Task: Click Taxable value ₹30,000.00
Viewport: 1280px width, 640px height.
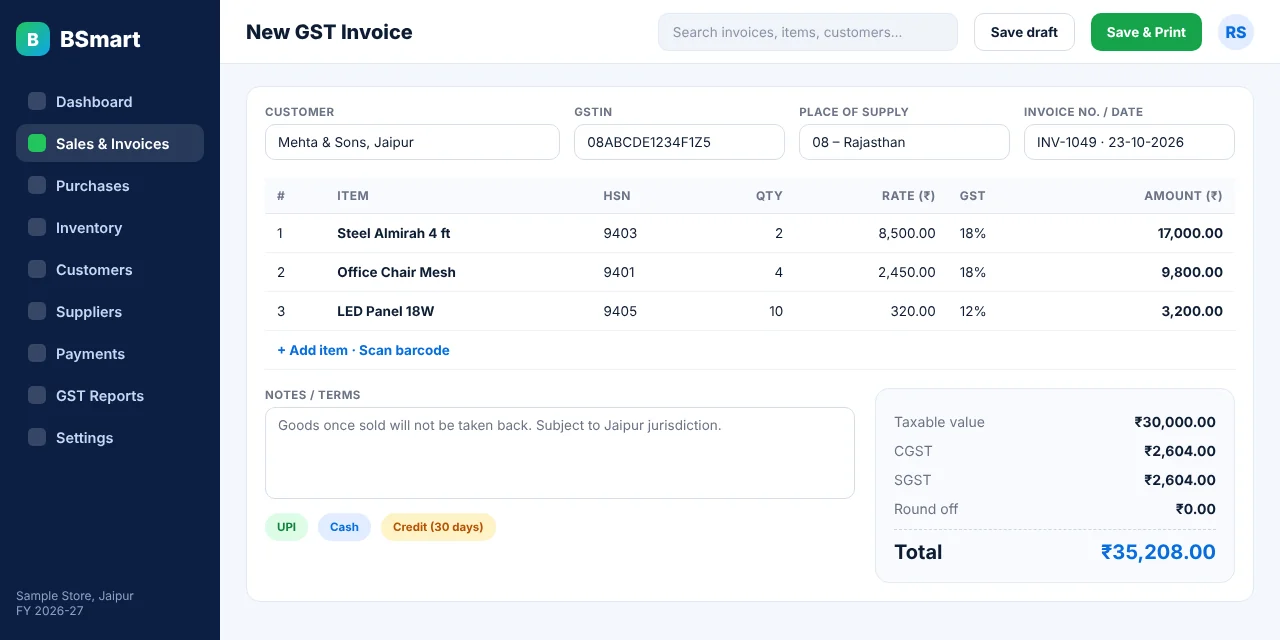Action: coord(1175,422)
